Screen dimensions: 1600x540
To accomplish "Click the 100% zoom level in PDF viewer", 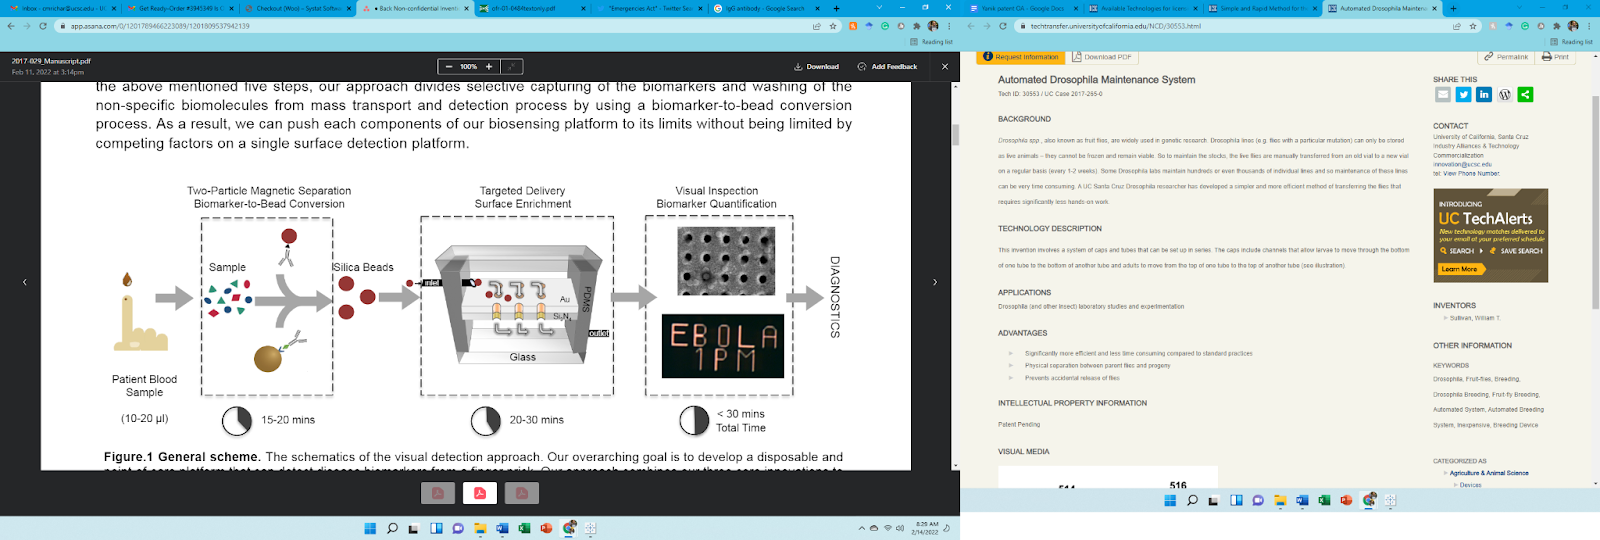I will coord(468,66).
